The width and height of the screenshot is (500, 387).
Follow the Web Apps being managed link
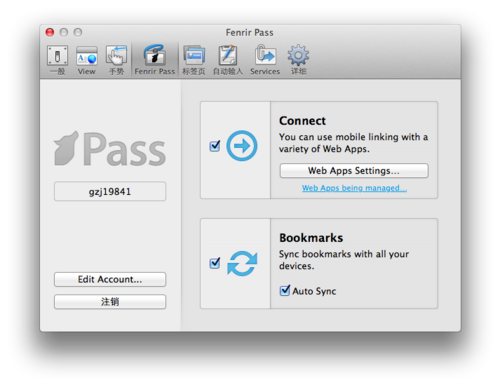[x=354, y=188]
